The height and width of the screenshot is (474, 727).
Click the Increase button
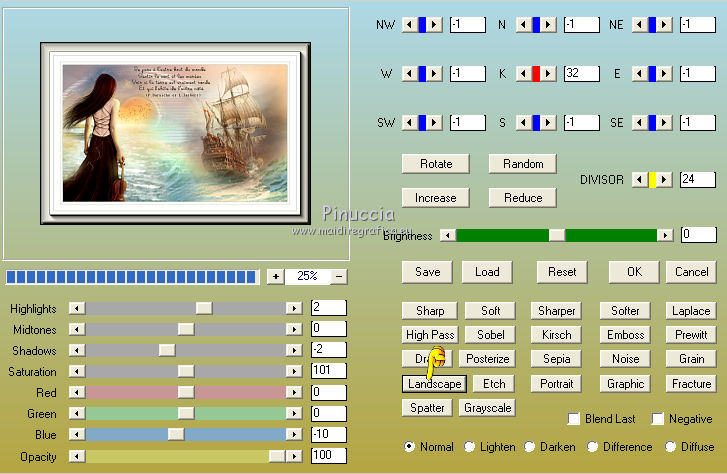436,198
